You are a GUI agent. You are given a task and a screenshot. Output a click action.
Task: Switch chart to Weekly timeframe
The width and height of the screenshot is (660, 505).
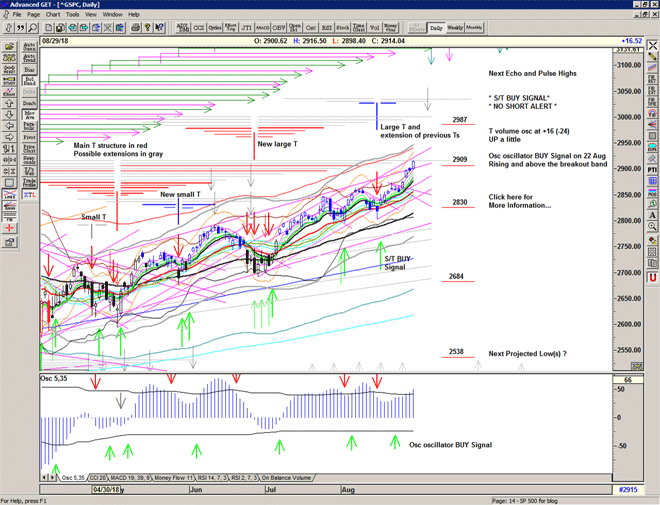455,28
